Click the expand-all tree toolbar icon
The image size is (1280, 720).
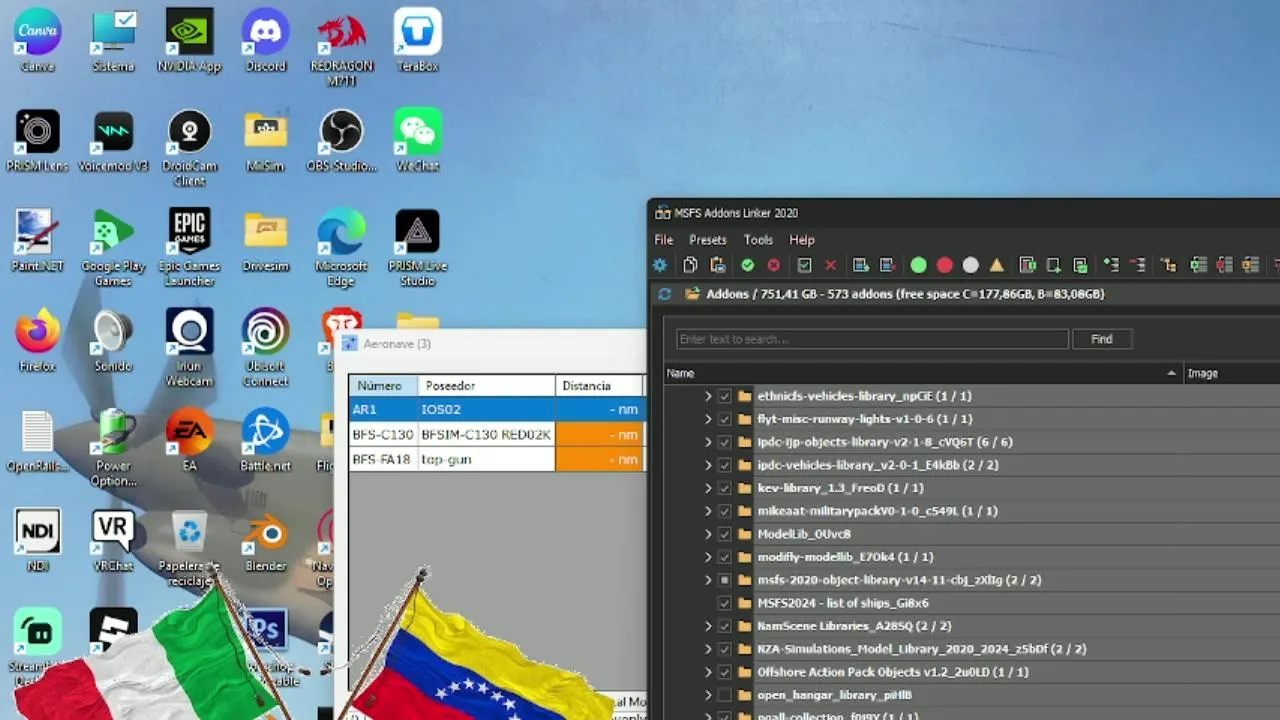coord(1111,265)
